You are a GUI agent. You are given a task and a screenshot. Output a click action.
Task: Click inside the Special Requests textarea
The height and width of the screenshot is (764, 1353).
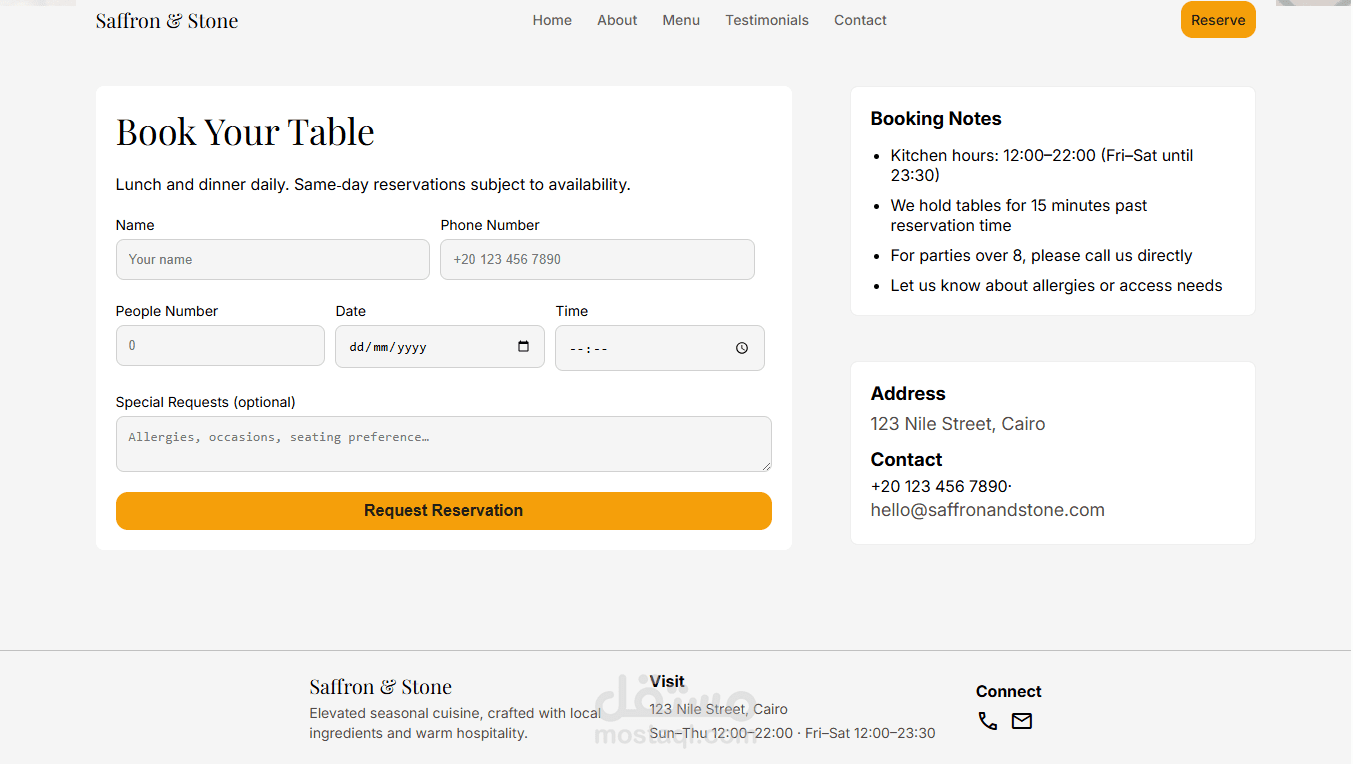(x=443, y=444)
